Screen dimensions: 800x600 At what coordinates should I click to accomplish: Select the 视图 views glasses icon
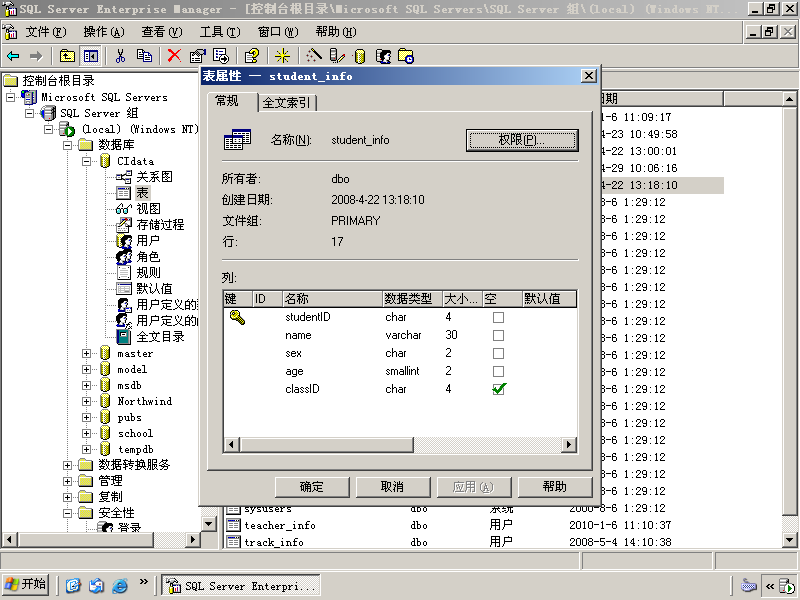[123, 209]
